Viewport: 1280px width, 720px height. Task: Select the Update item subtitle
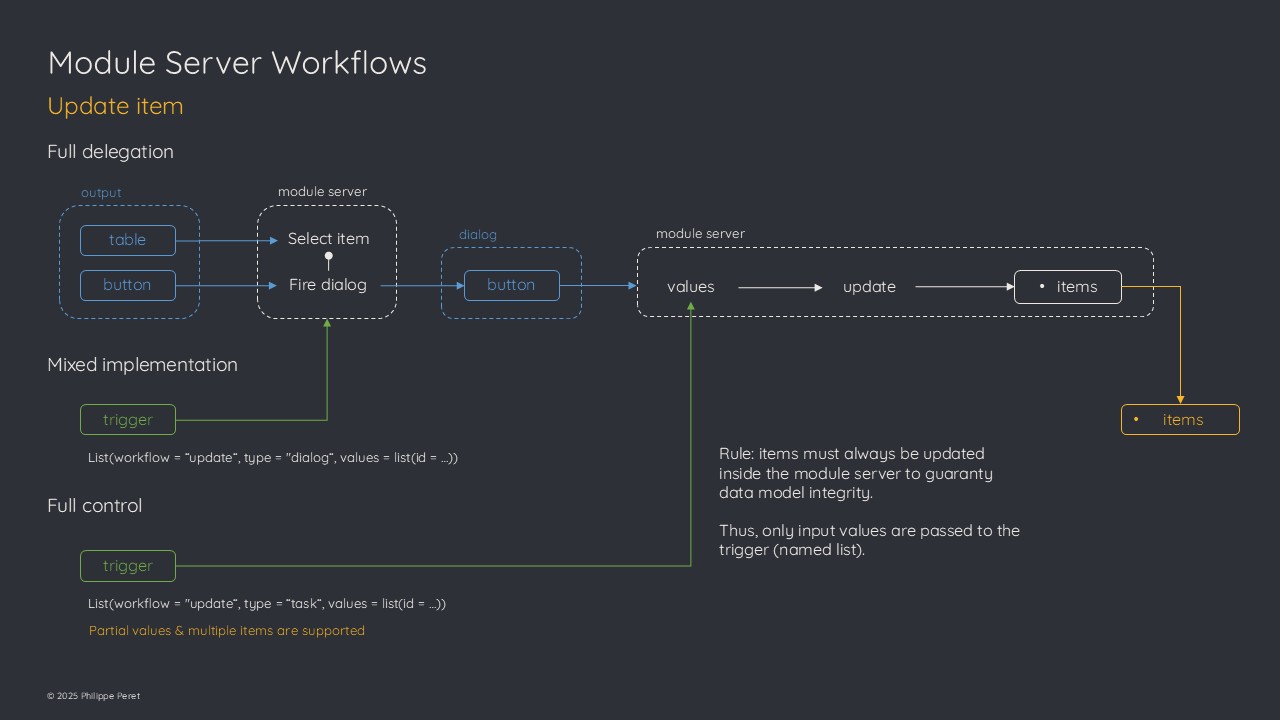pos(115,106)
